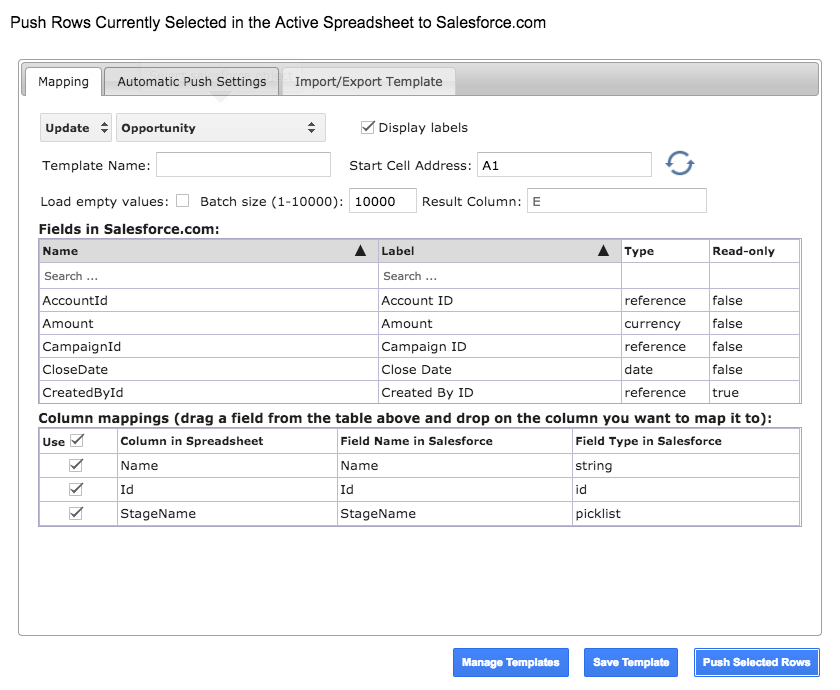
Task: Sort fields by Label column arrow
Action: click(603, 251)
